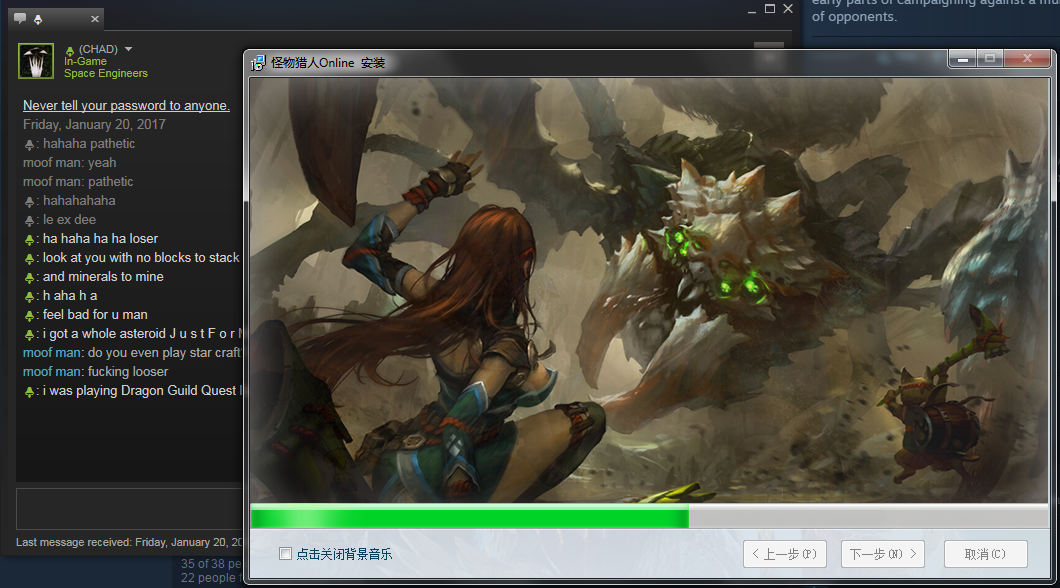Image resolution: width=1060 pixels, height=588 pixels.
Task: Select the 'le ex dee' message
Action: (69, 219)
